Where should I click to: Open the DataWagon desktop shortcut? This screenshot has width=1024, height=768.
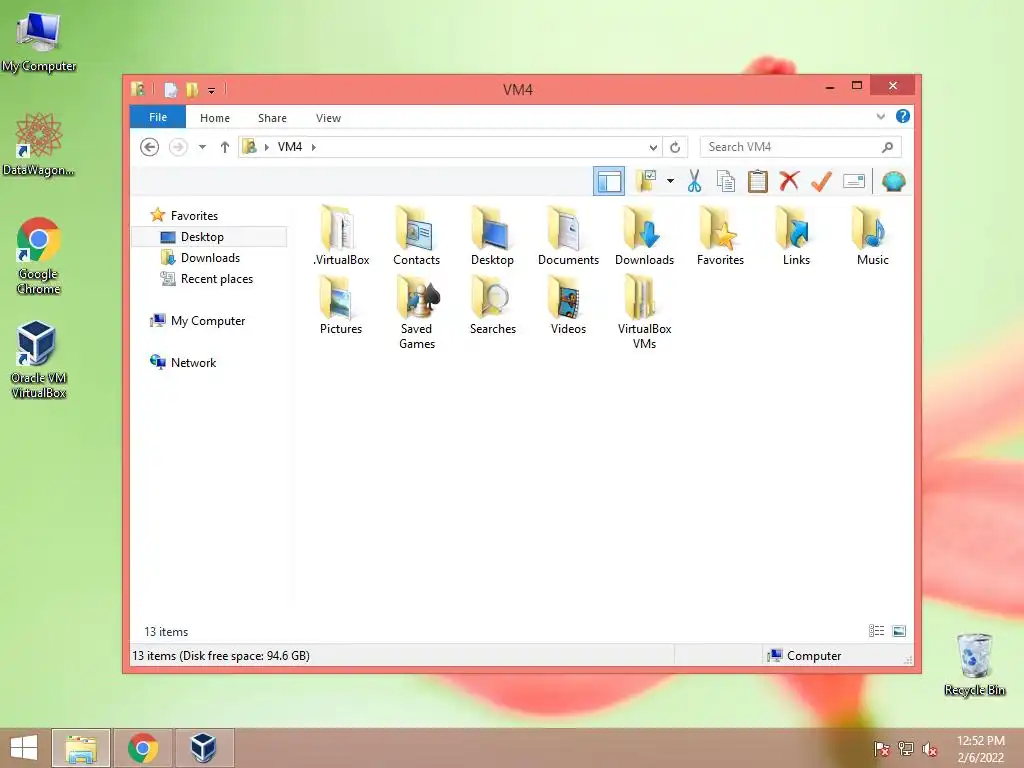coord(39,144)
